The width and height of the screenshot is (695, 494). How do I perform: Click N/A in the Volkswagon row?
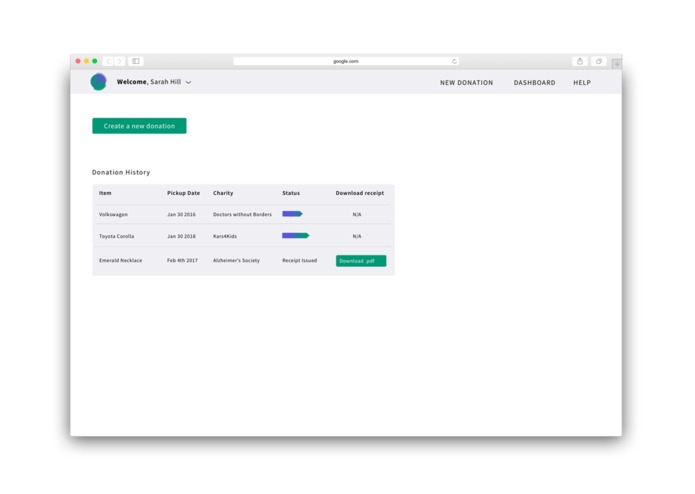pos(357,214)
